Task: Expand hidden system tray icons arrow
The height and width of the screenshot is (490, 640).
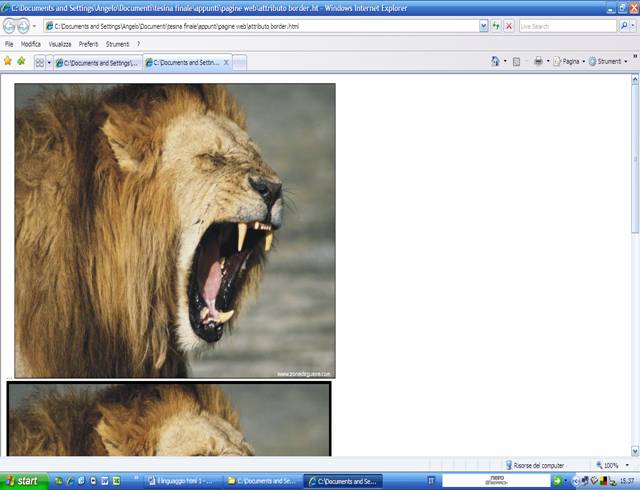Action: (x=575, y=481)
